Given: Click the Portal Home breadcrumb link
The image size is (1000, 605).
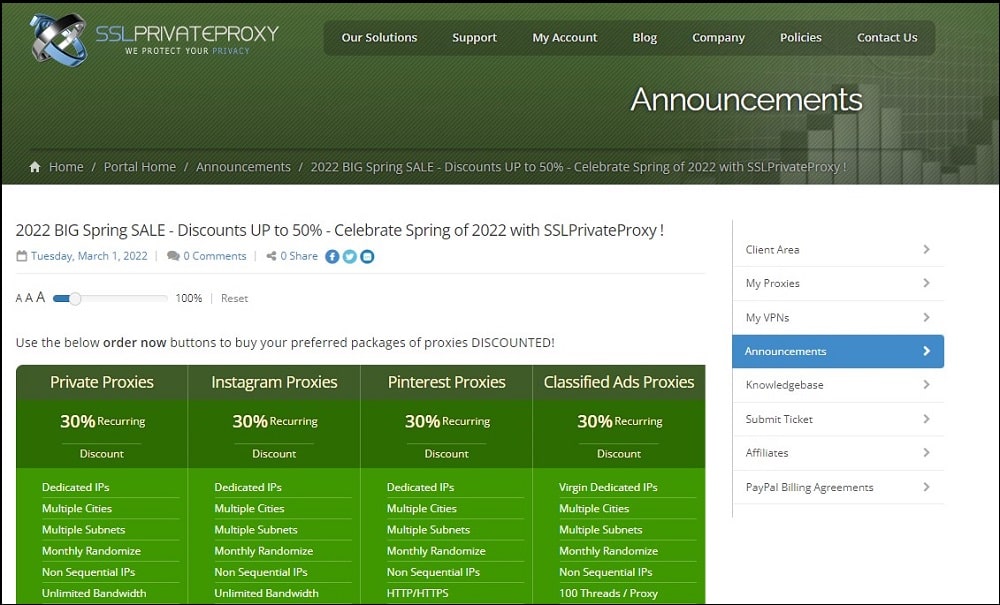Looking at the screenshot, I should [x=140, y=167].
